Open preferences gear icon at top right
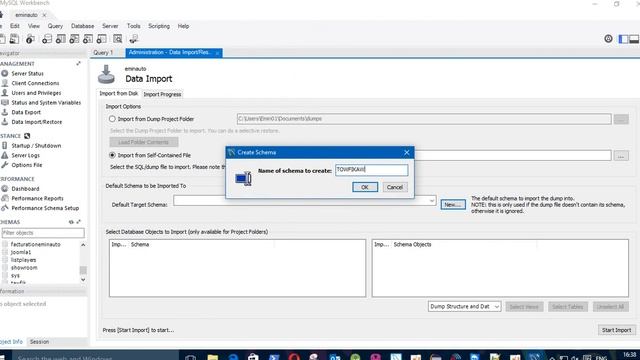Image resolution: width=640 pixels, height=360 pixels. click(608, 39)
